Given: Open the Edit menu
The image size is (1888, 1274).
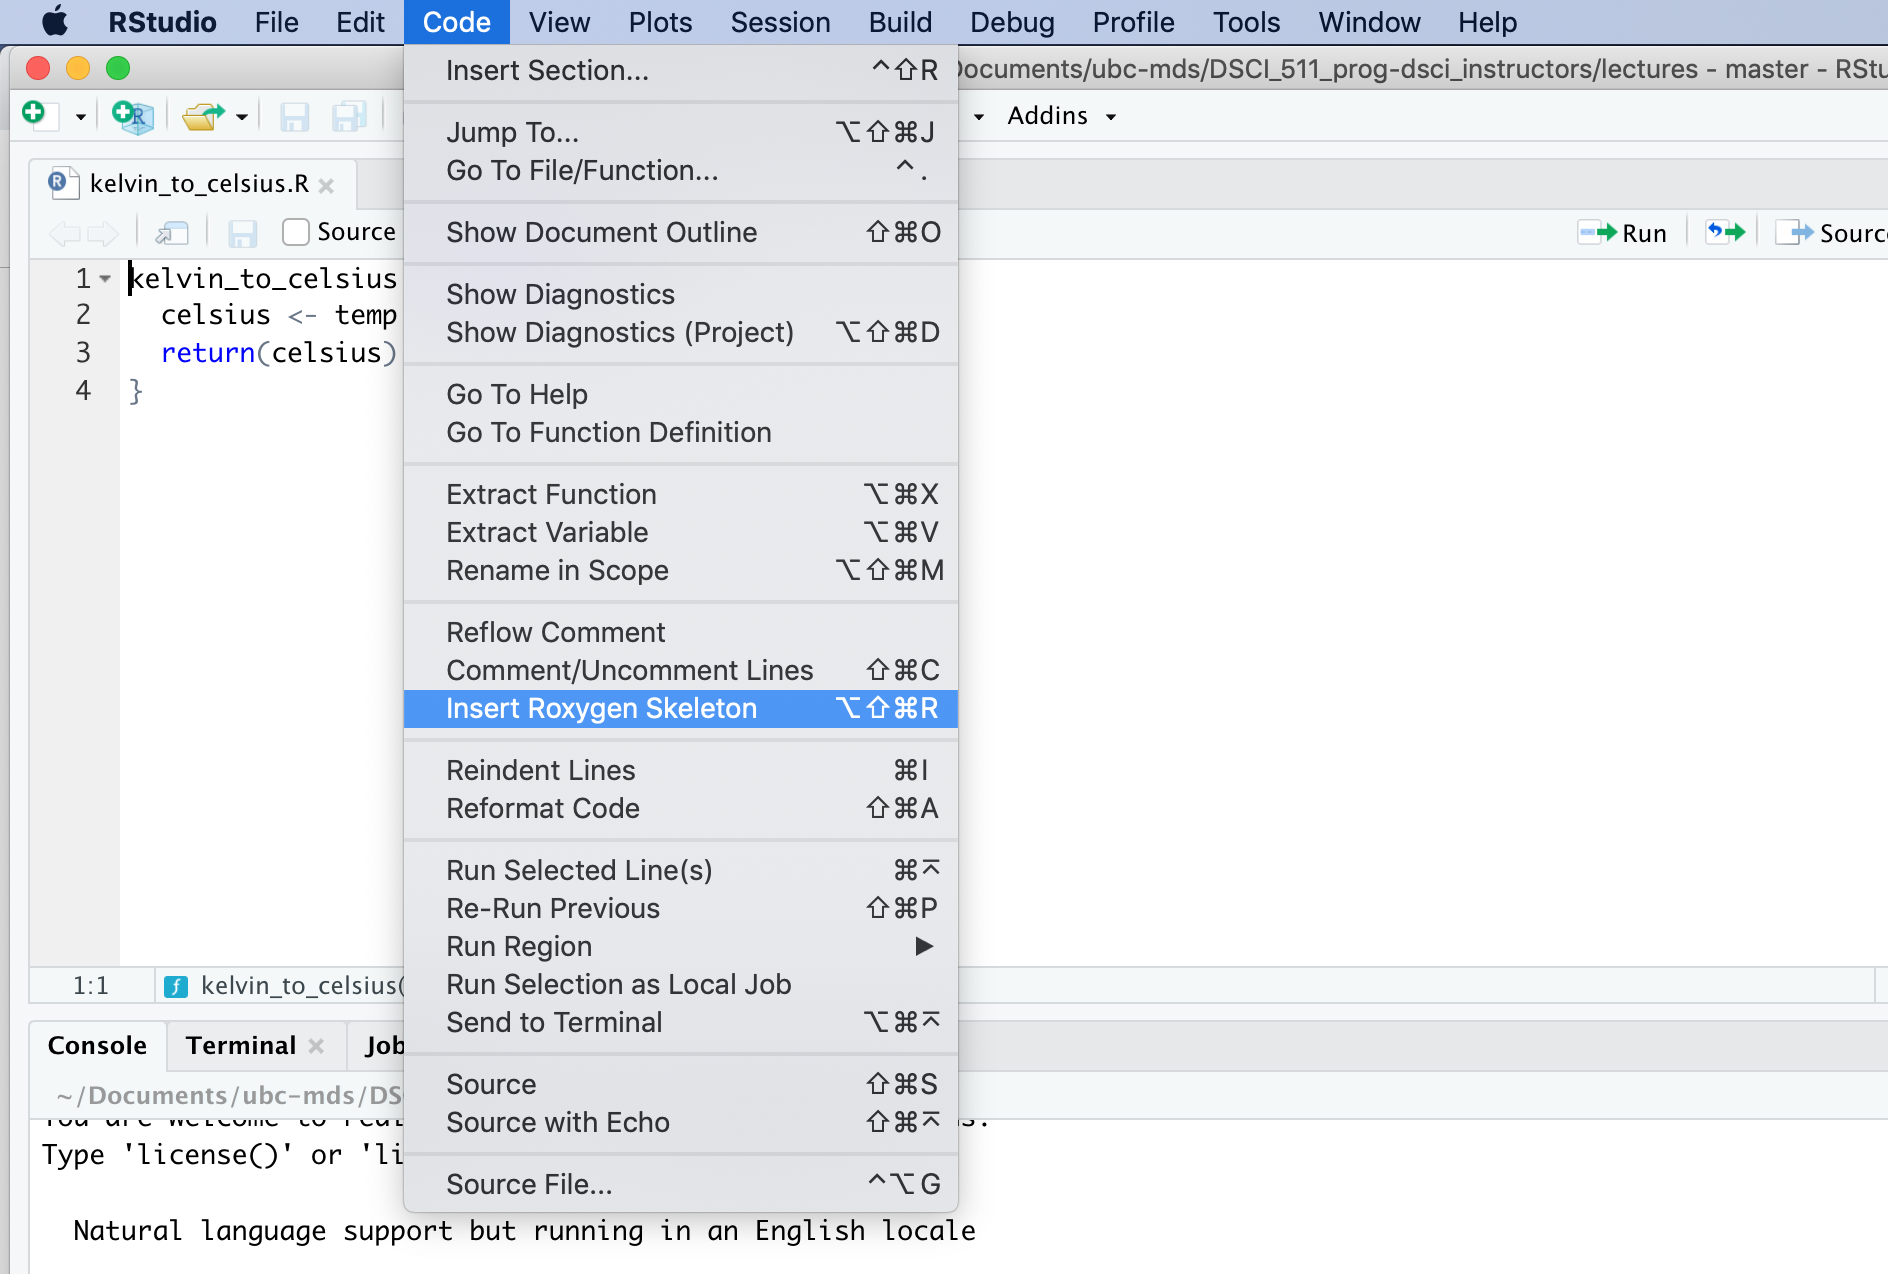Looking at the screenshot, I should click(360, 22).
